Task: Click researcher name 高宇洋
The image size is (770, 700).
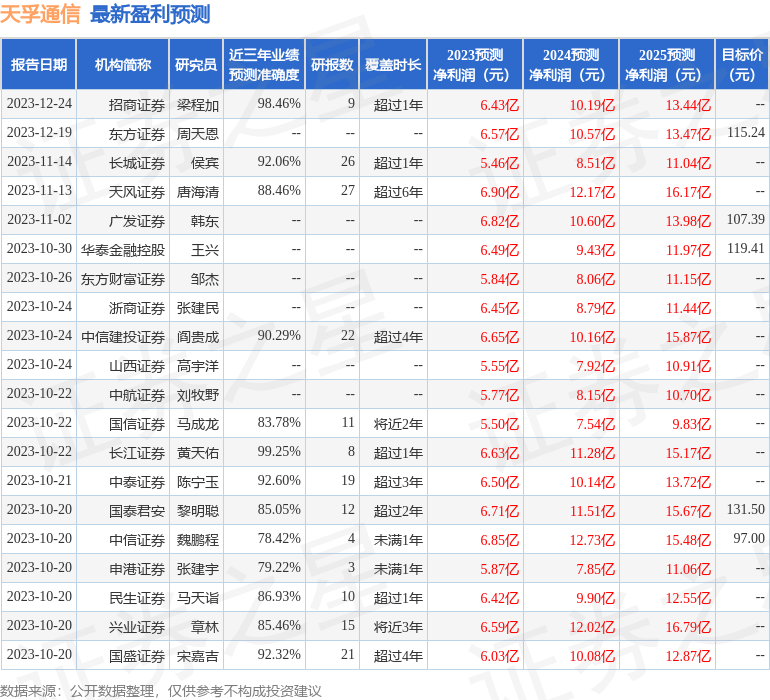Action: pos(198,366)
